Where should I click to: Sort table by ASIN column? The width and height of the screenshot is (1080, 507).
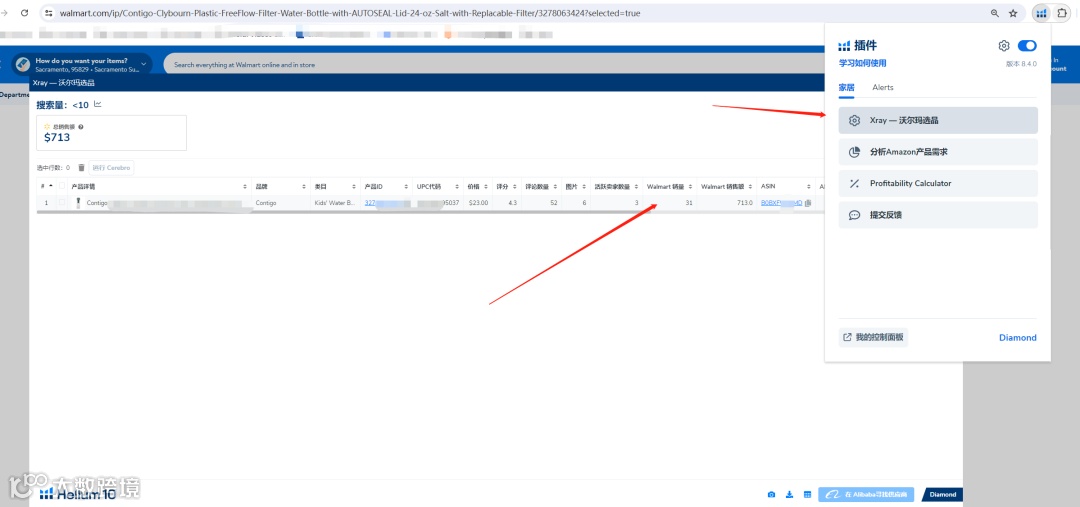tap(809, 187)
